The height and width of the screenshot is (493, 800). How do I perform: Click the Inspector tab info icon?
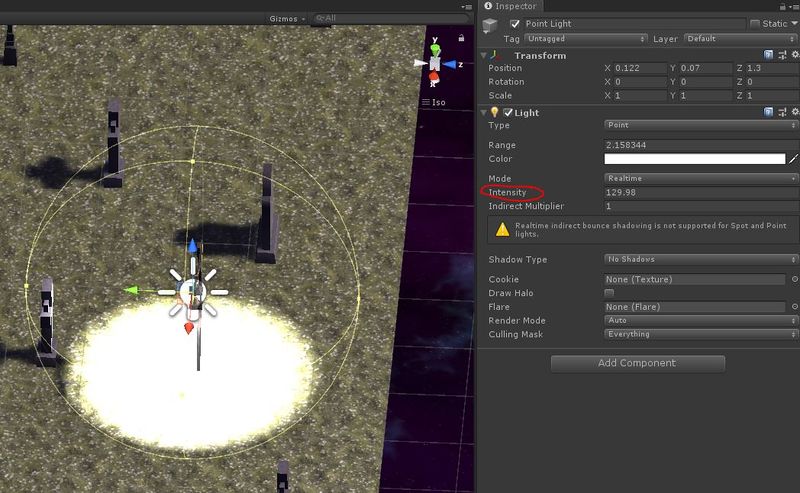pyautogui.click(x=488, y=6)
